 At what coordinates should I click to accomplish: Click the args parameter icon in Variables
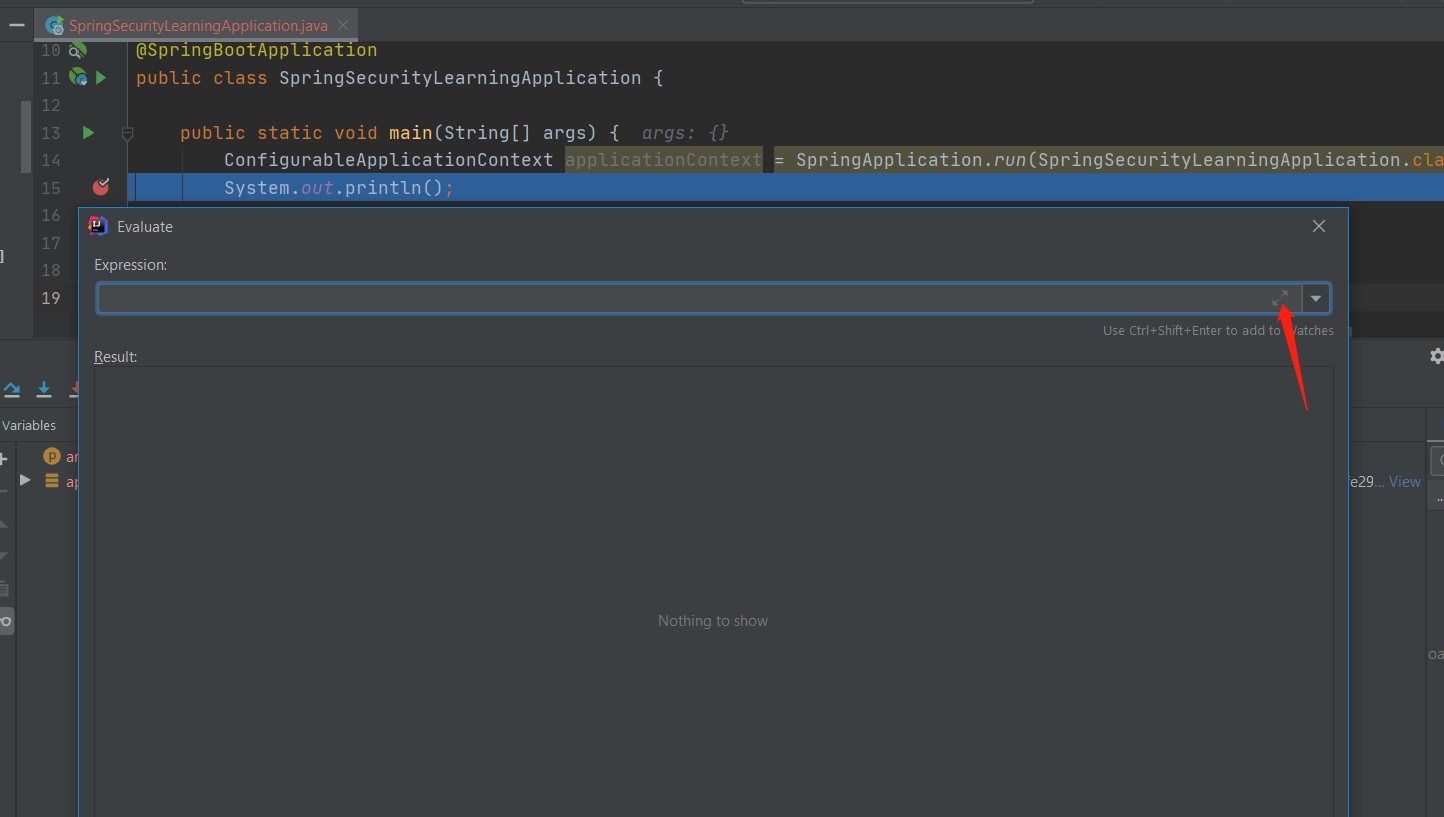[52, 456]
